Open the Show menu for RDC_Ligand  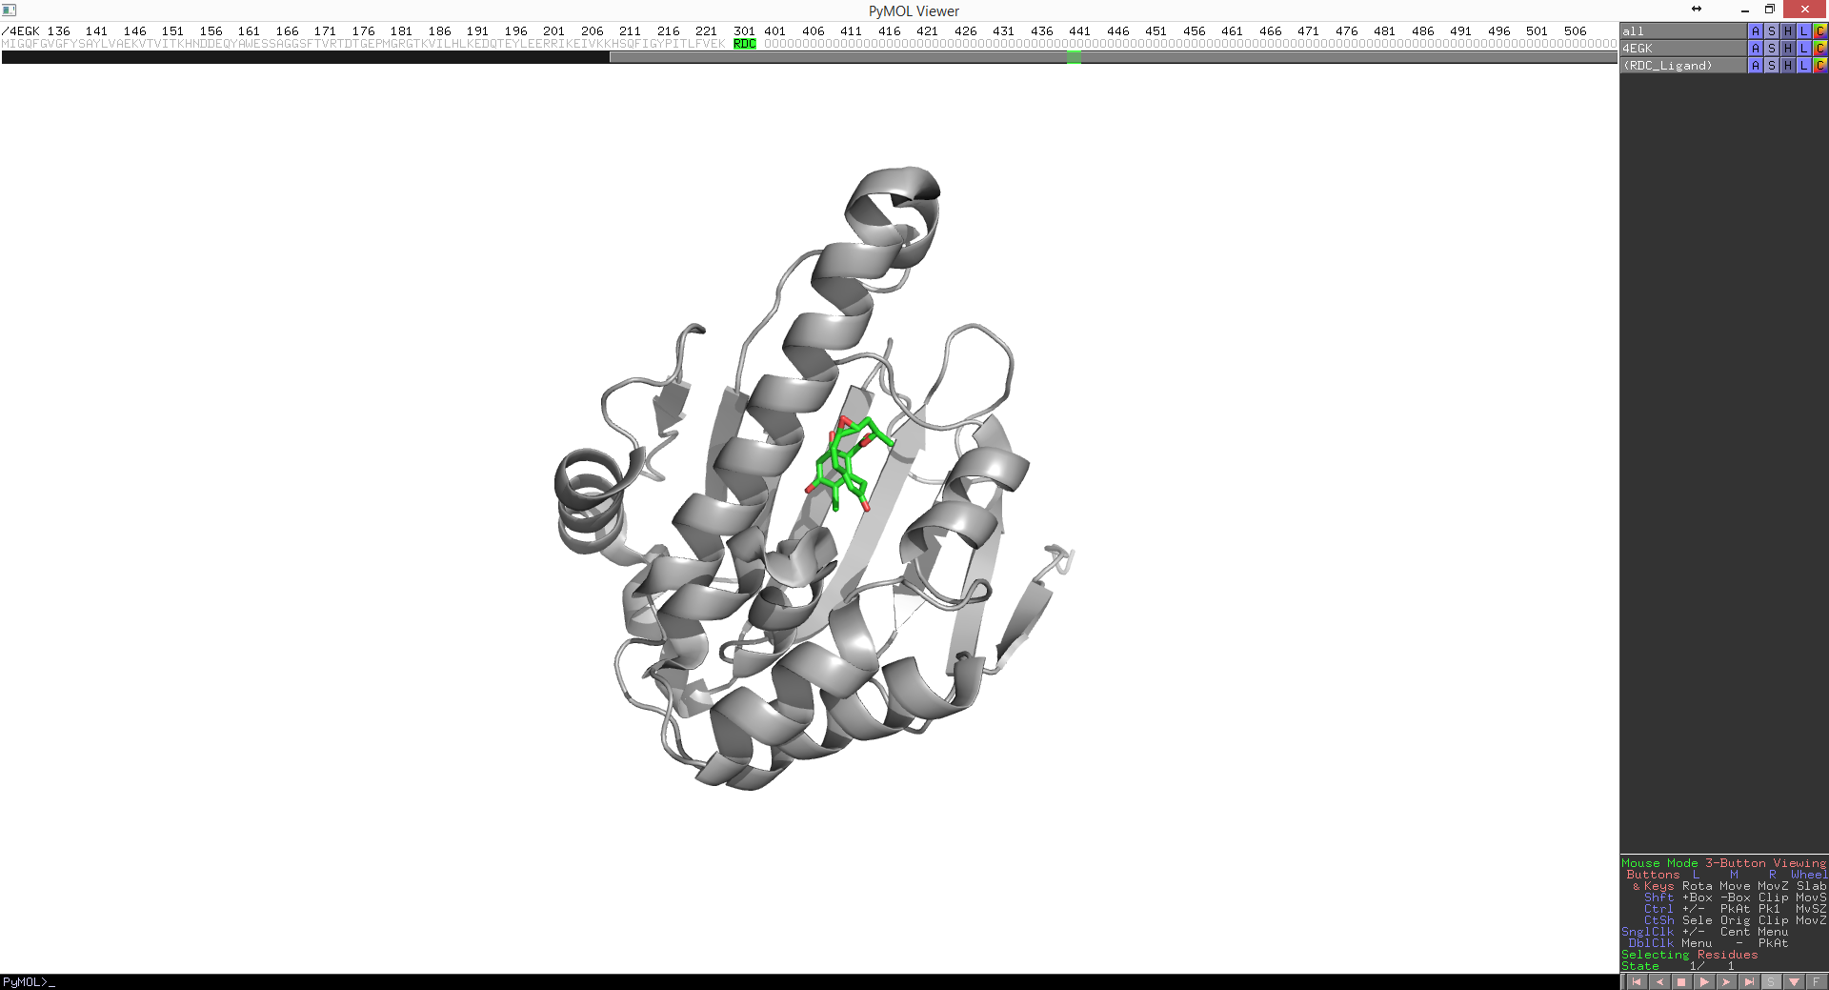tap(1771, 65)
